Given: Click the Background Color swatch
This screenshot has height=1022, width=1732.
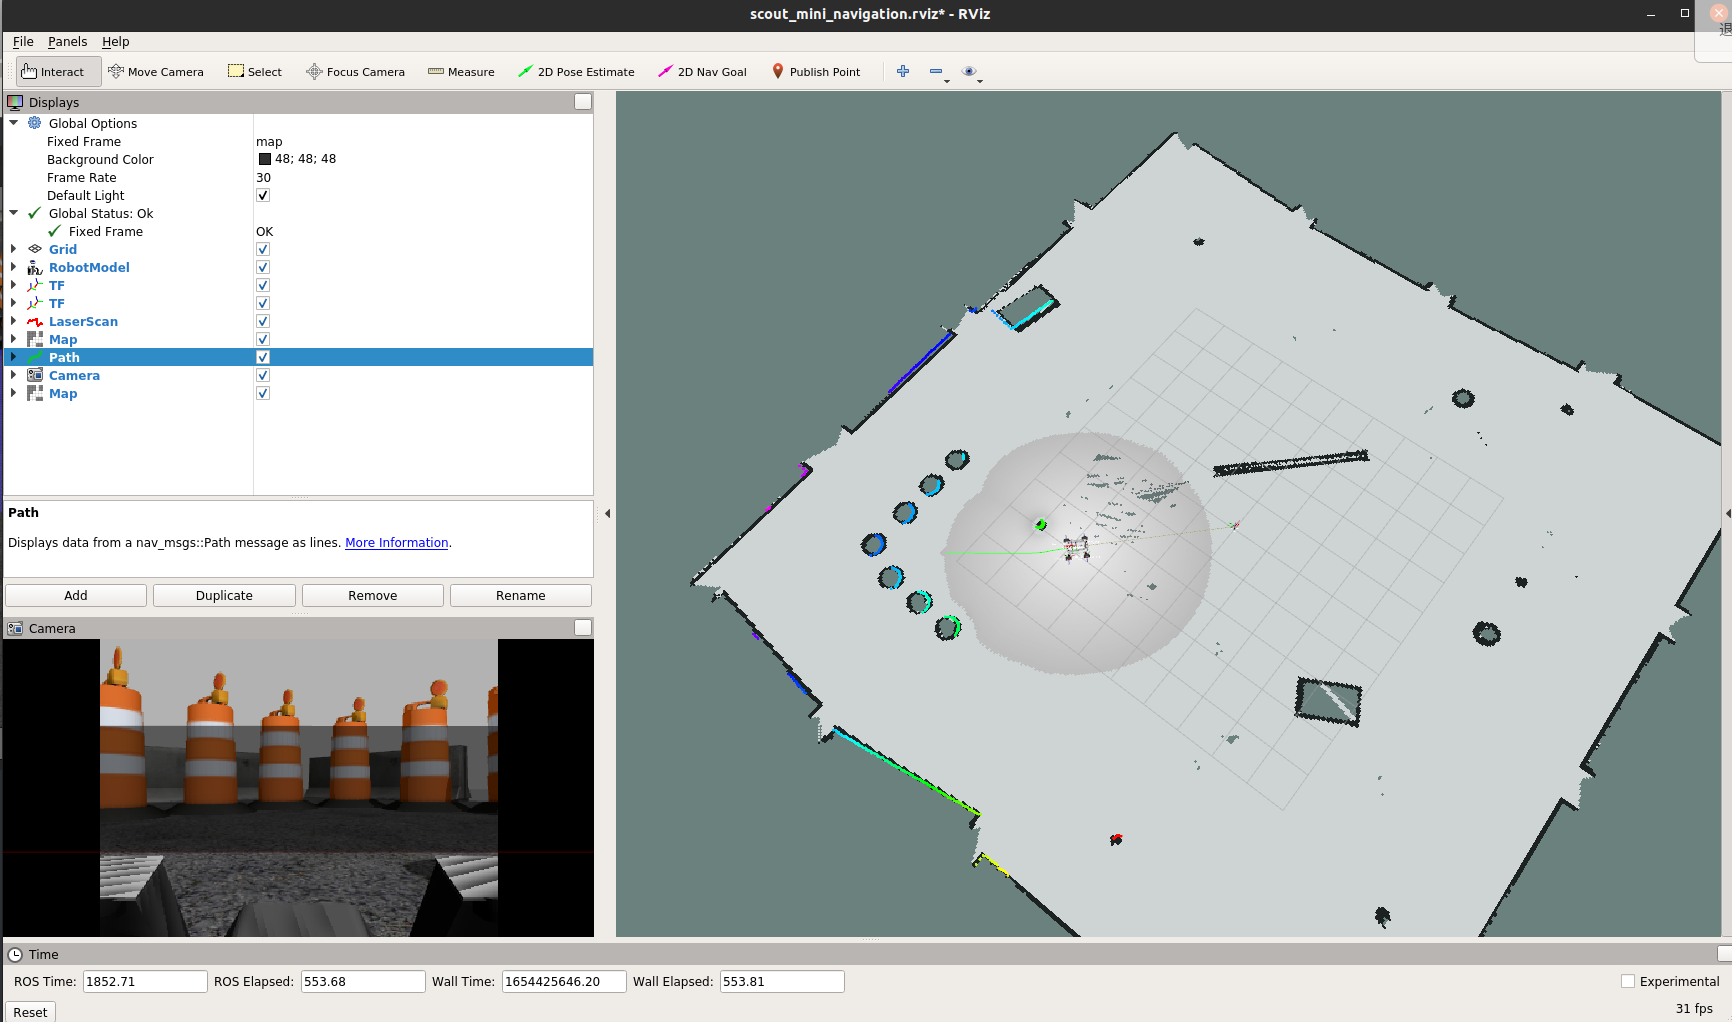Looking at the screenshot, I should pyautogui.click(x=265, y=159).
